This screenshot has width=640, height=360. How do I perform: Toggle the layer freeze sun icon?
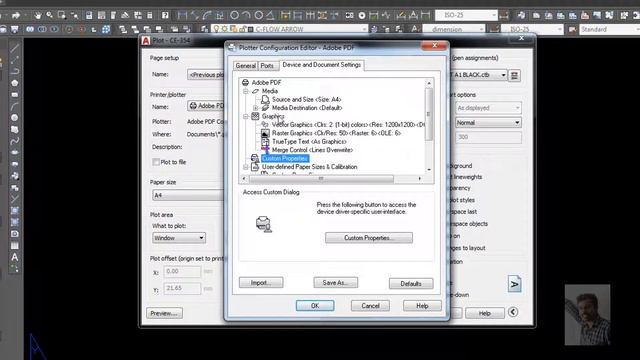(x=224, y=29)
